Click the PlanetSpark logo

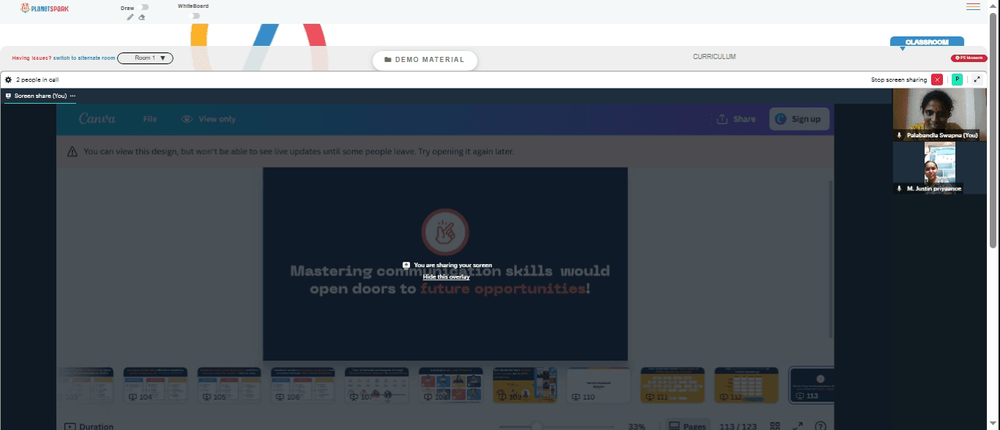coord(45,8)
